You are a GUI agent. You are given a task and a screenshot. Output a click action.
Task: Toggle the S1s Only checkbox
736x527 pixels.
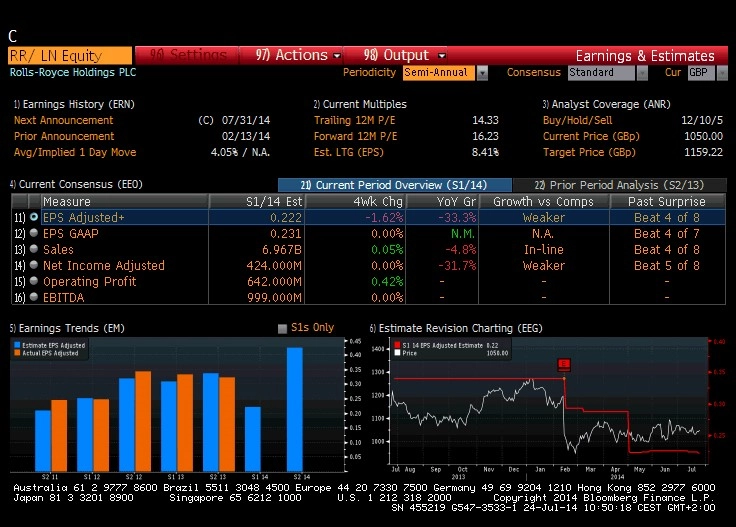[x=282, y=328]
